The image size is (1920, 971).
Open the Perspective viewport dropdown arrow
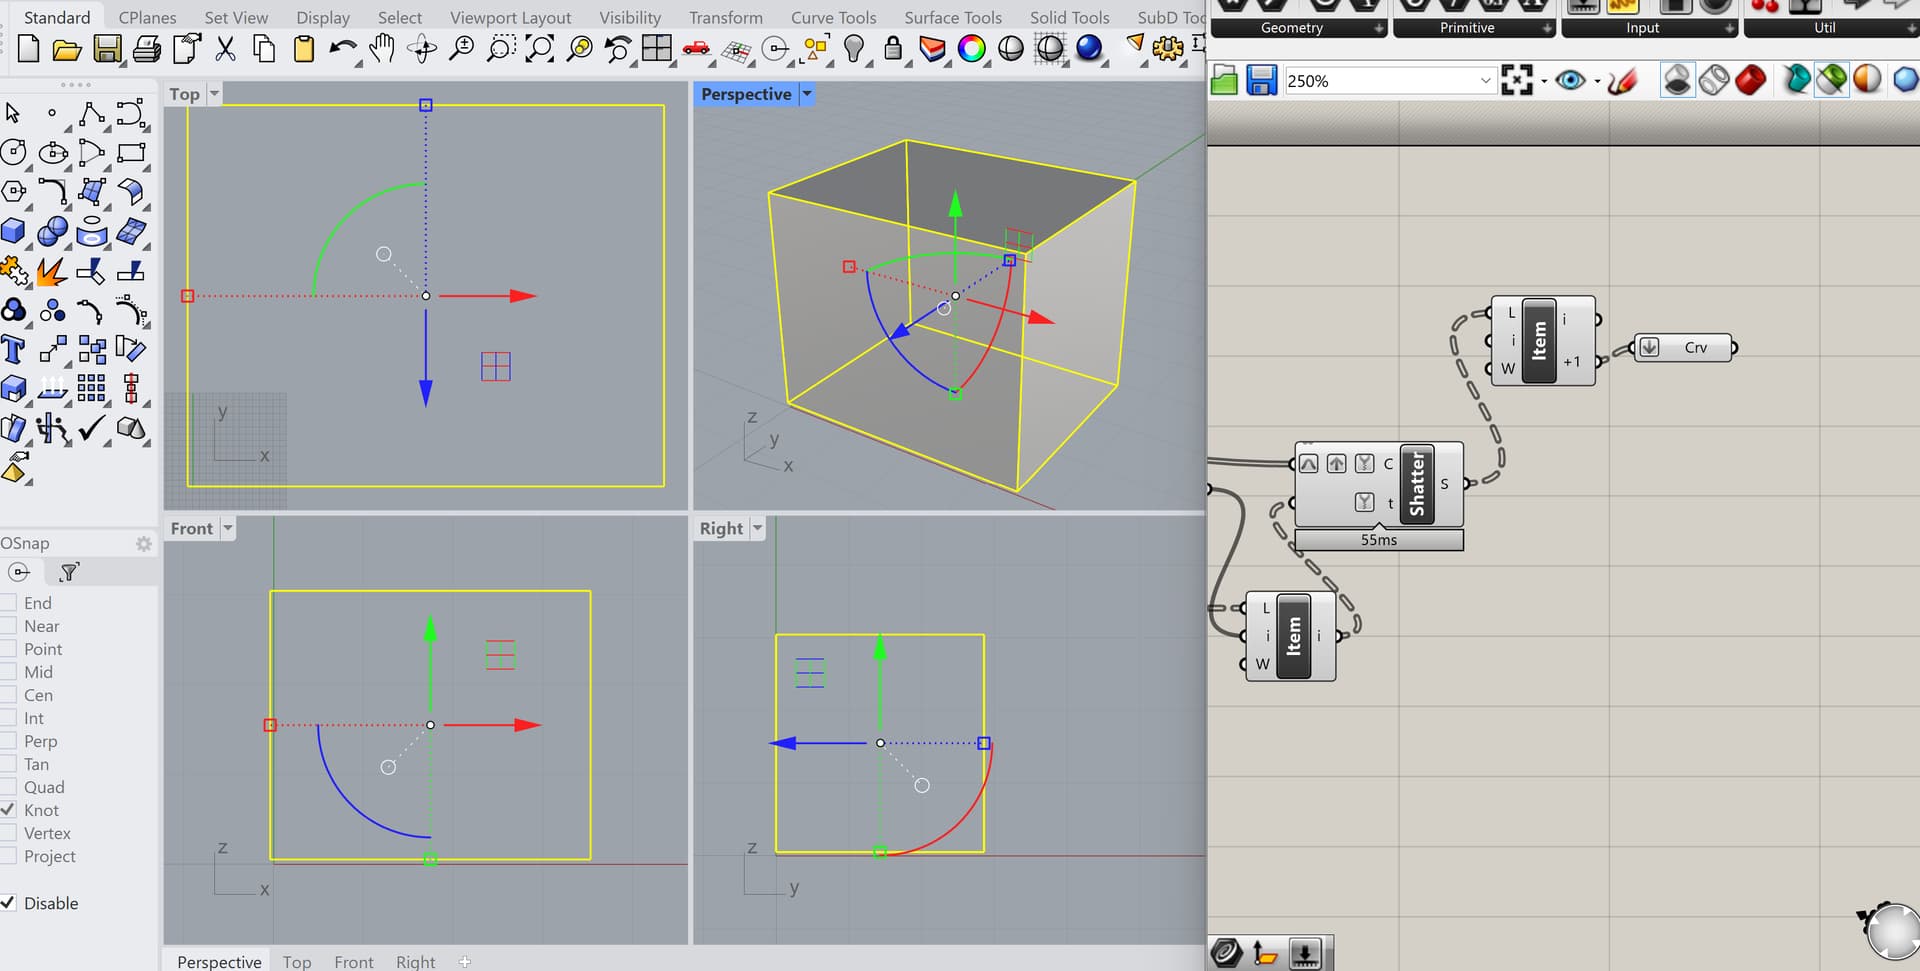pos(807,94)
